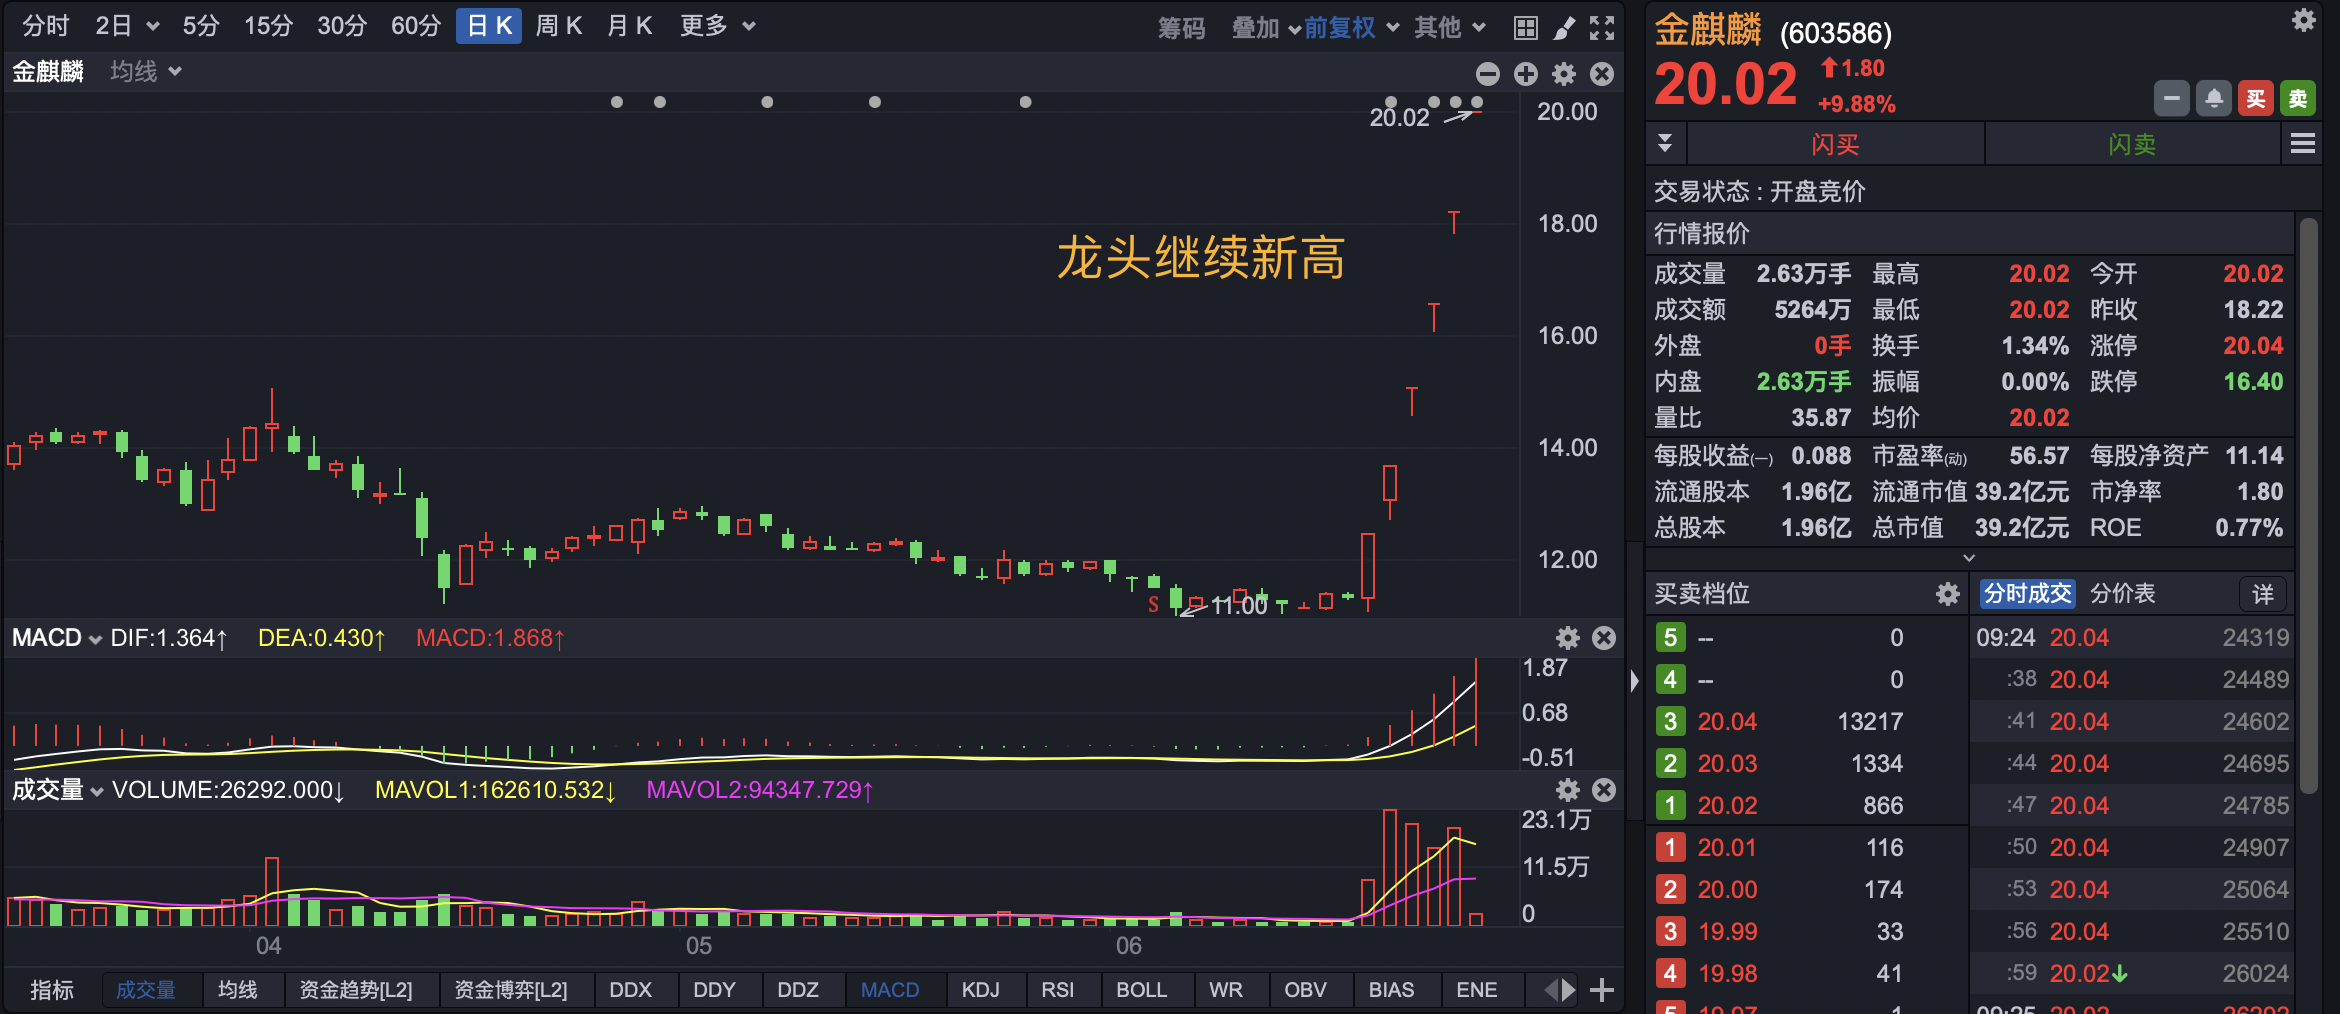2340x1014 pixels.
Task: Zoom in chart with plus circle icon
Action: point(1526,74)
